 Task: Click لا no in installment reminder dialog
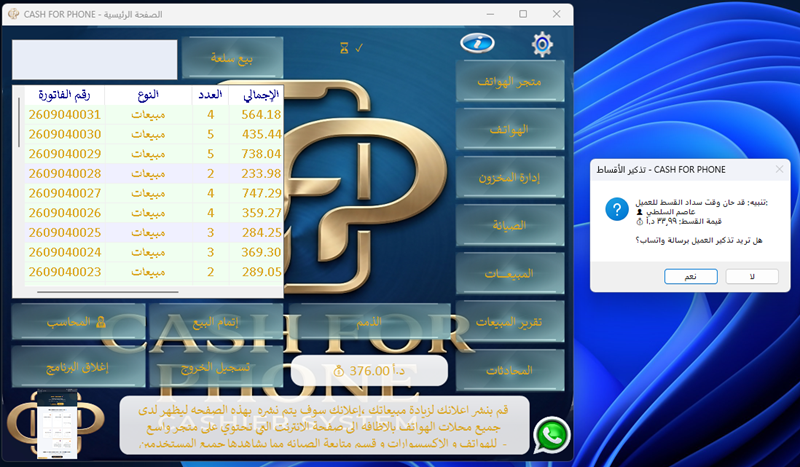tap(752, 276)
